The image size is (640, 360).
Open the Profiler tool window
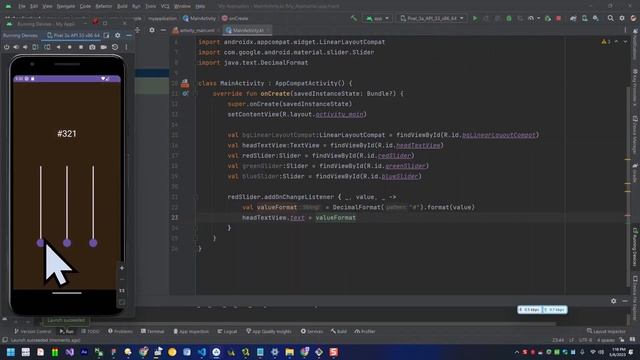click(365, 331)
